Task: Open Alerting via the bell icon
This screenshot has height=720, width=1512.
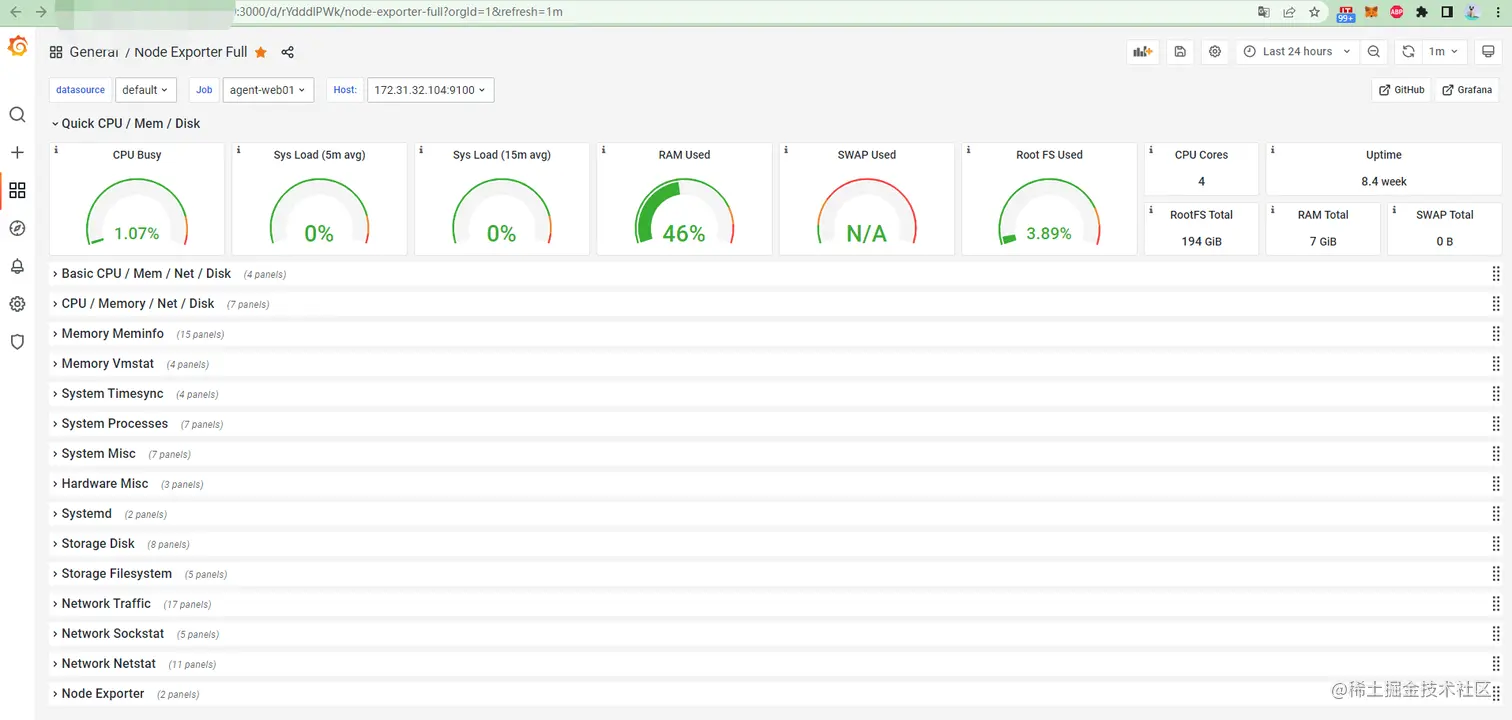Action: point(16,265)
